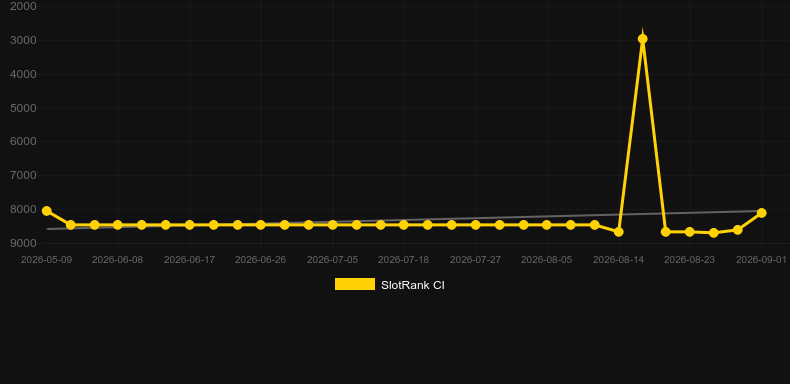
Task: Select the peak data point near 3000
Action: point(642,39)
